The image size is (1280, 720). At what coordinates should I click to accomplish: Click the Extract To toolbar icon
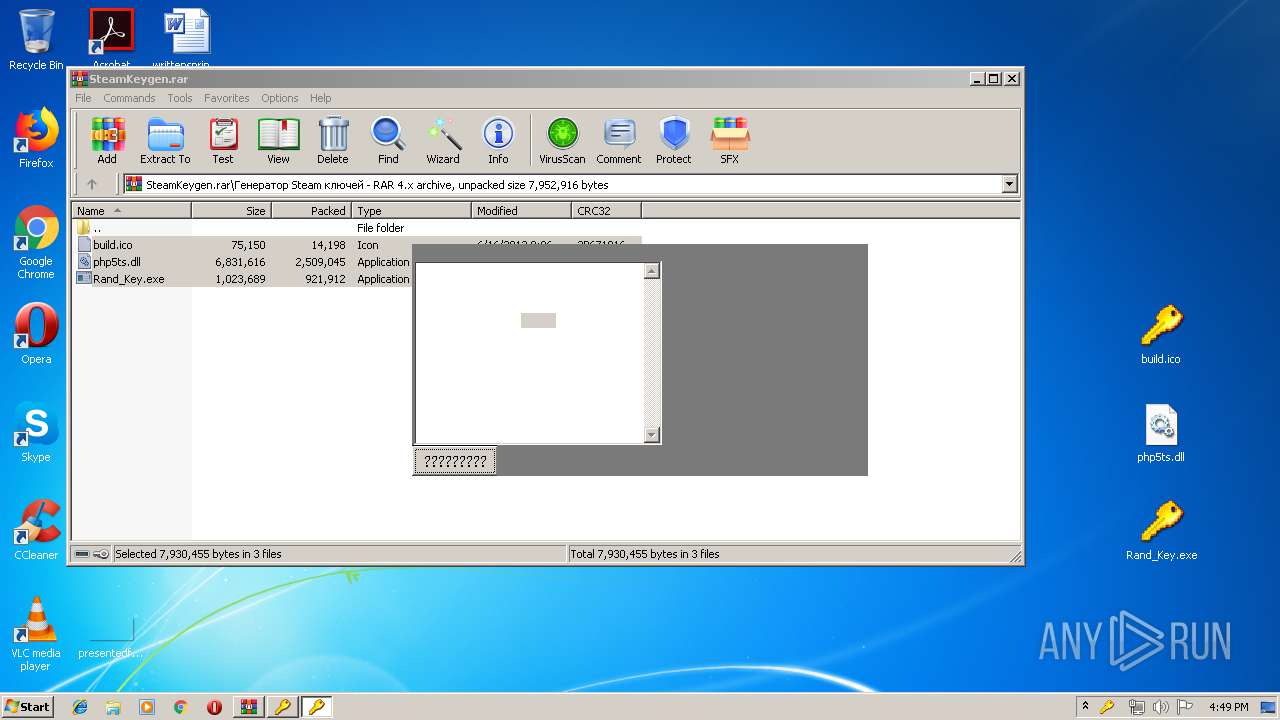point(165,141)
